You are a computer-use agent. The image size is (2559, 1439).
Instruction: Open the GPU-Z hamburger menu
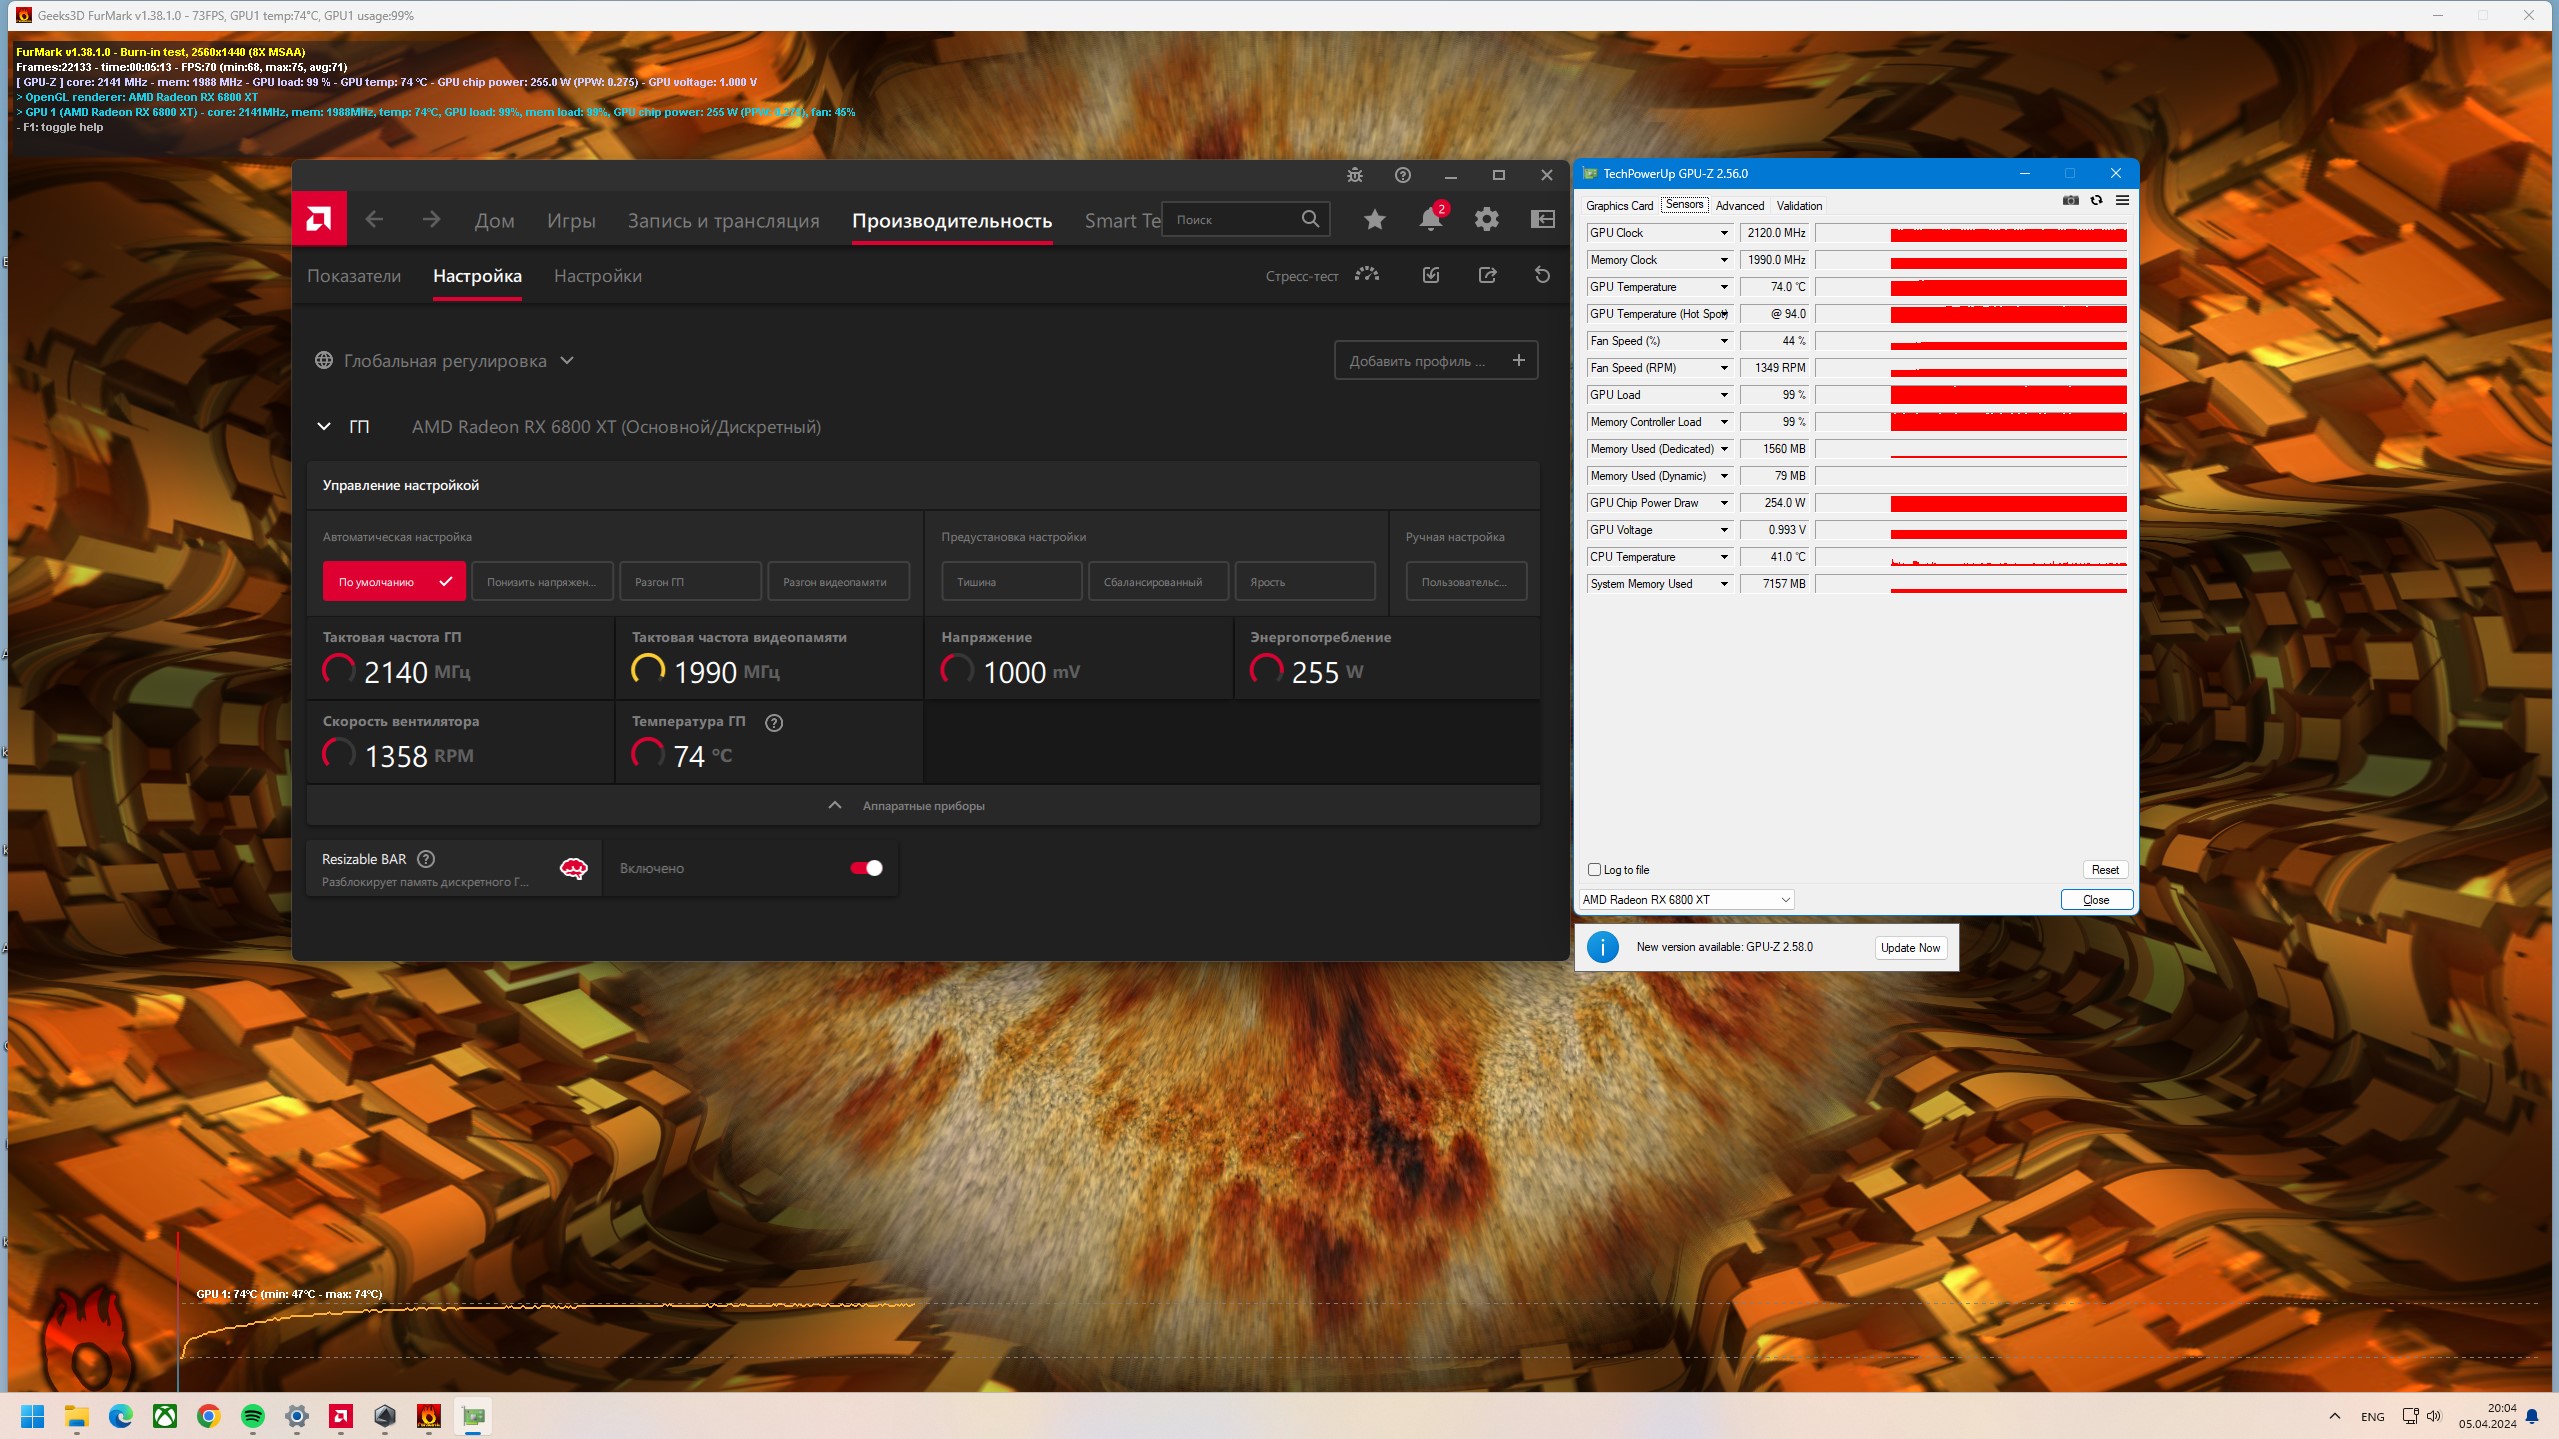(2122, 201)
